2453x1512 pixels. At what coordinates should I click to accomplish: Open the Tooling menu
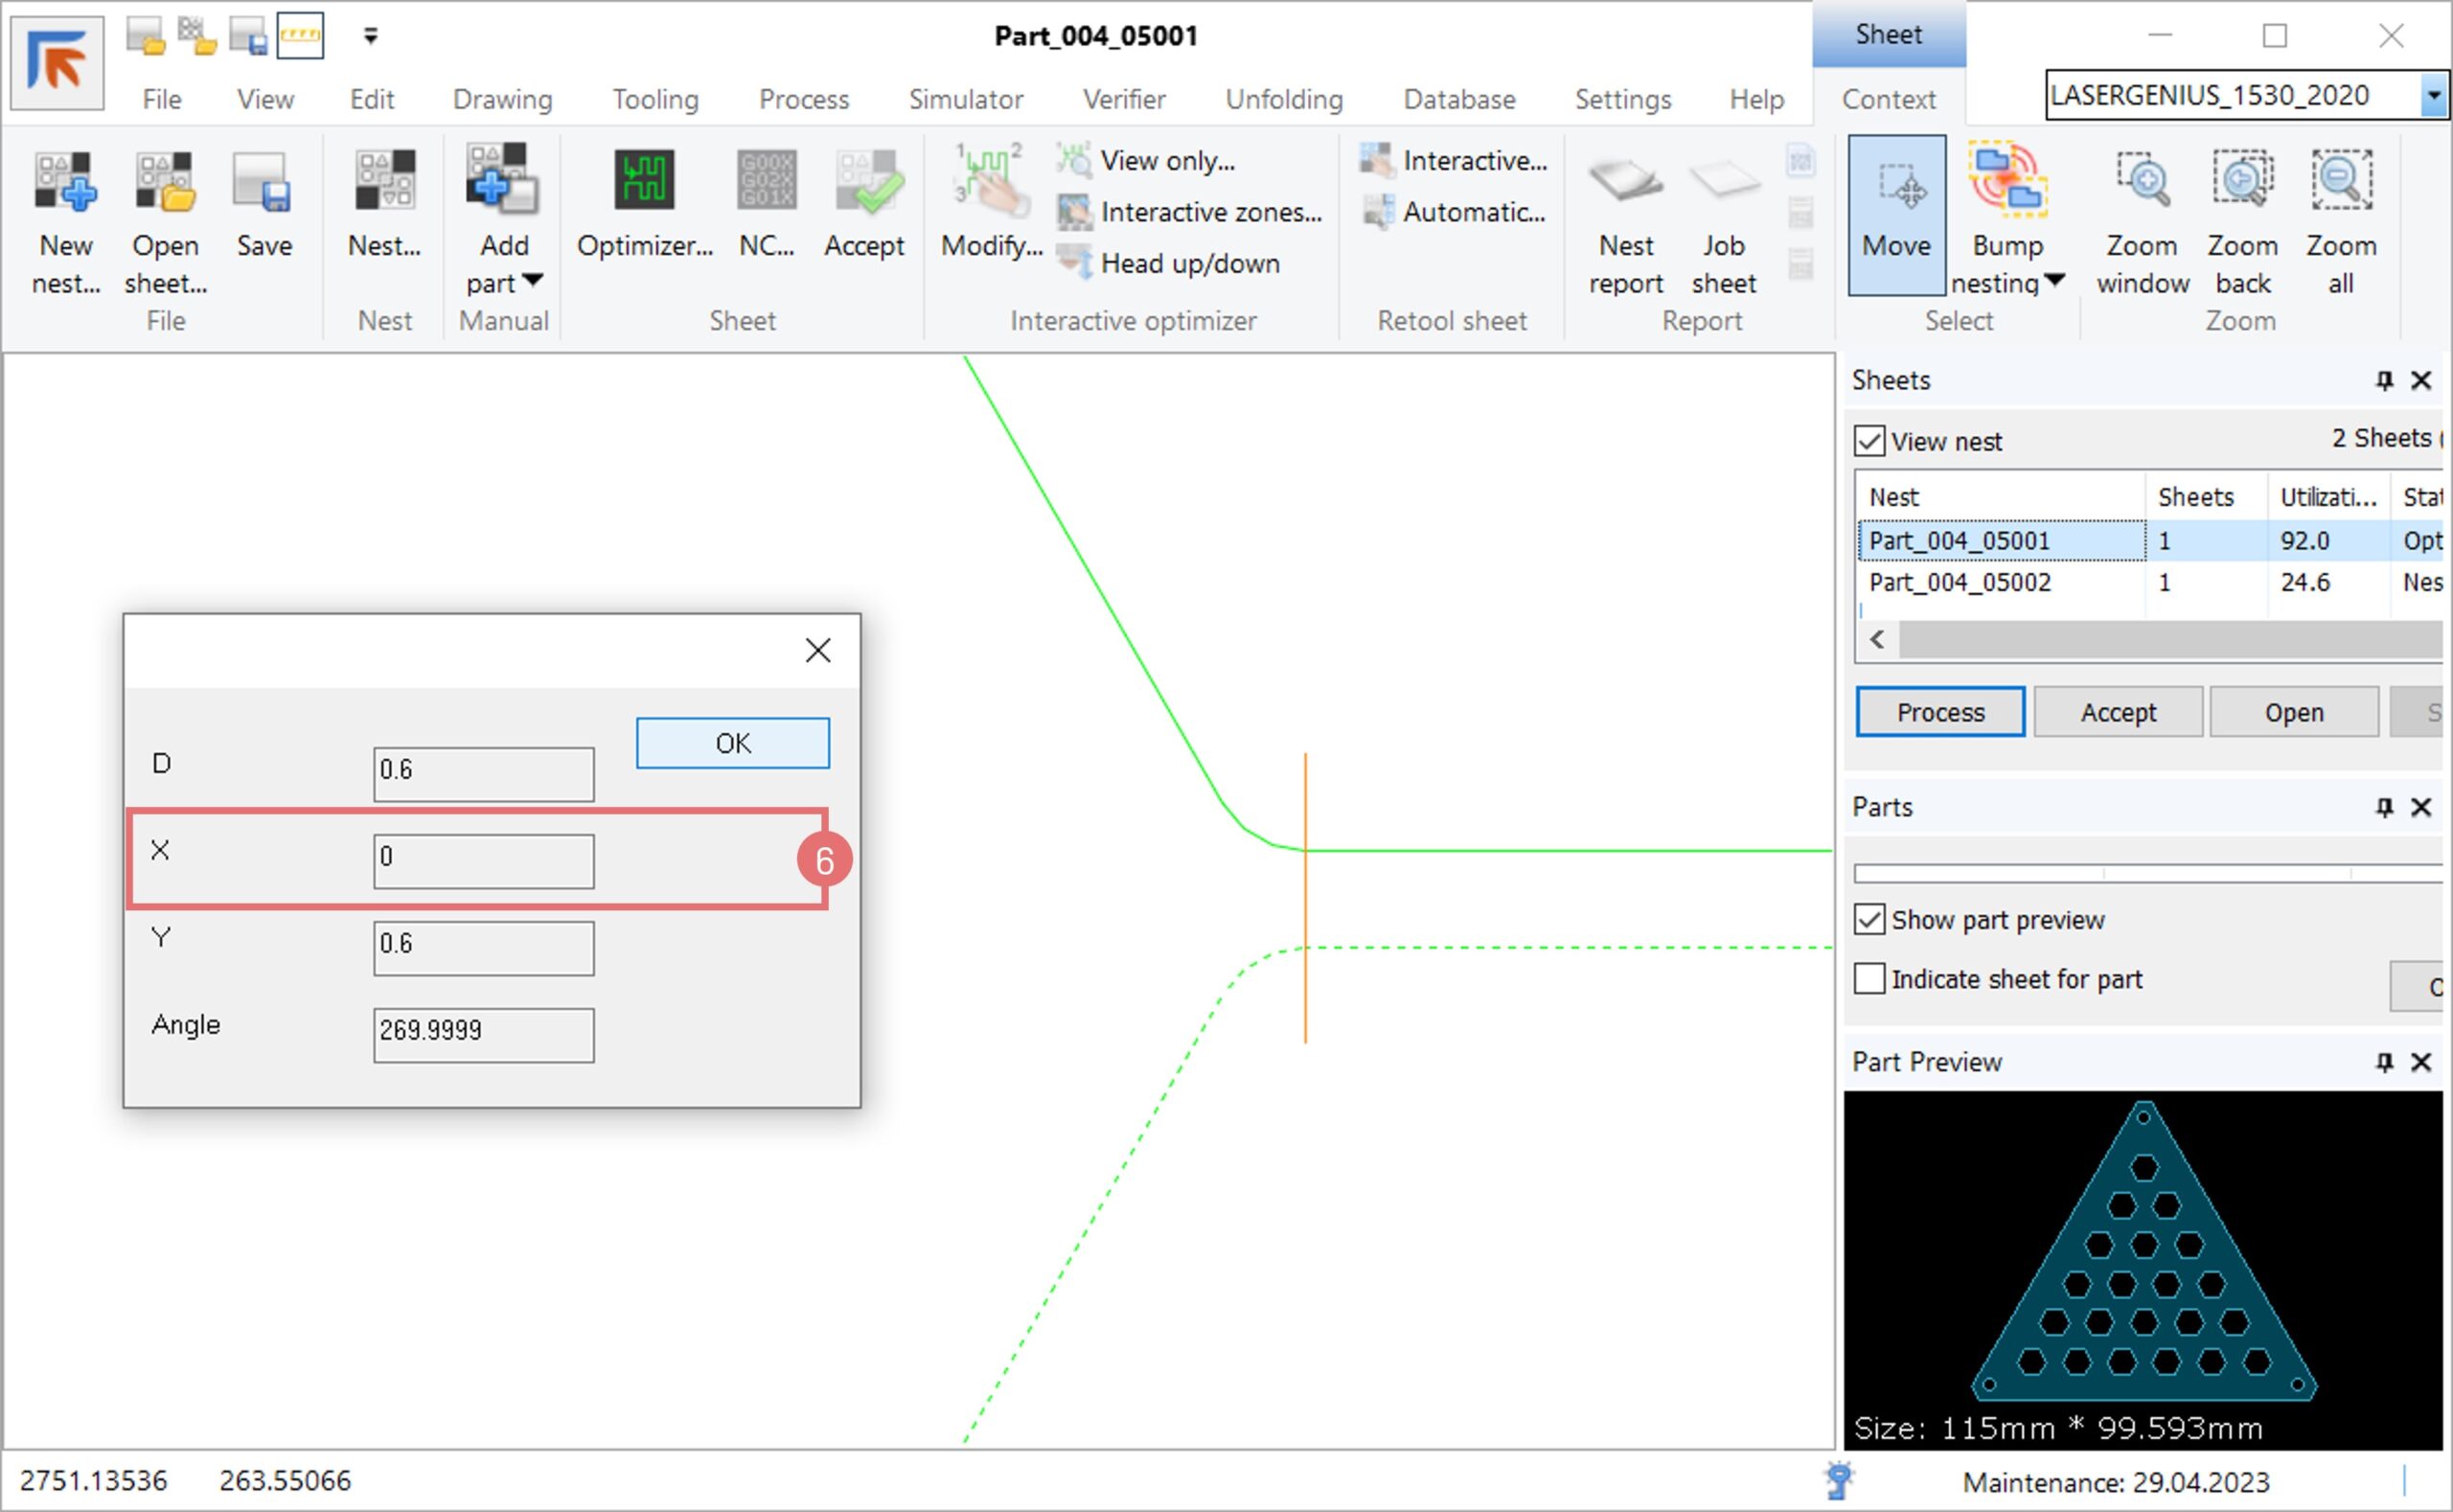pyautogui.click(x=655, y=99)
